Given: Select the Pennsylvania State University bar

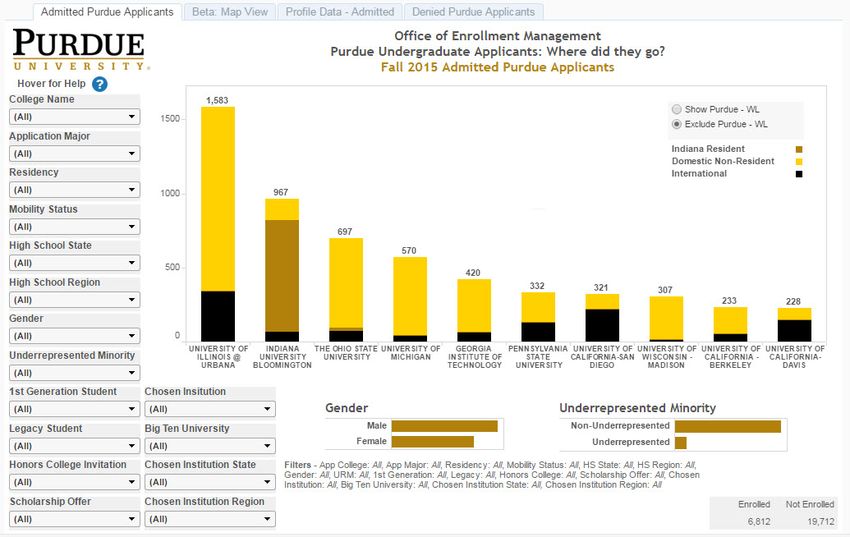Looking at the screenshot, I should (x=538, y=317).
